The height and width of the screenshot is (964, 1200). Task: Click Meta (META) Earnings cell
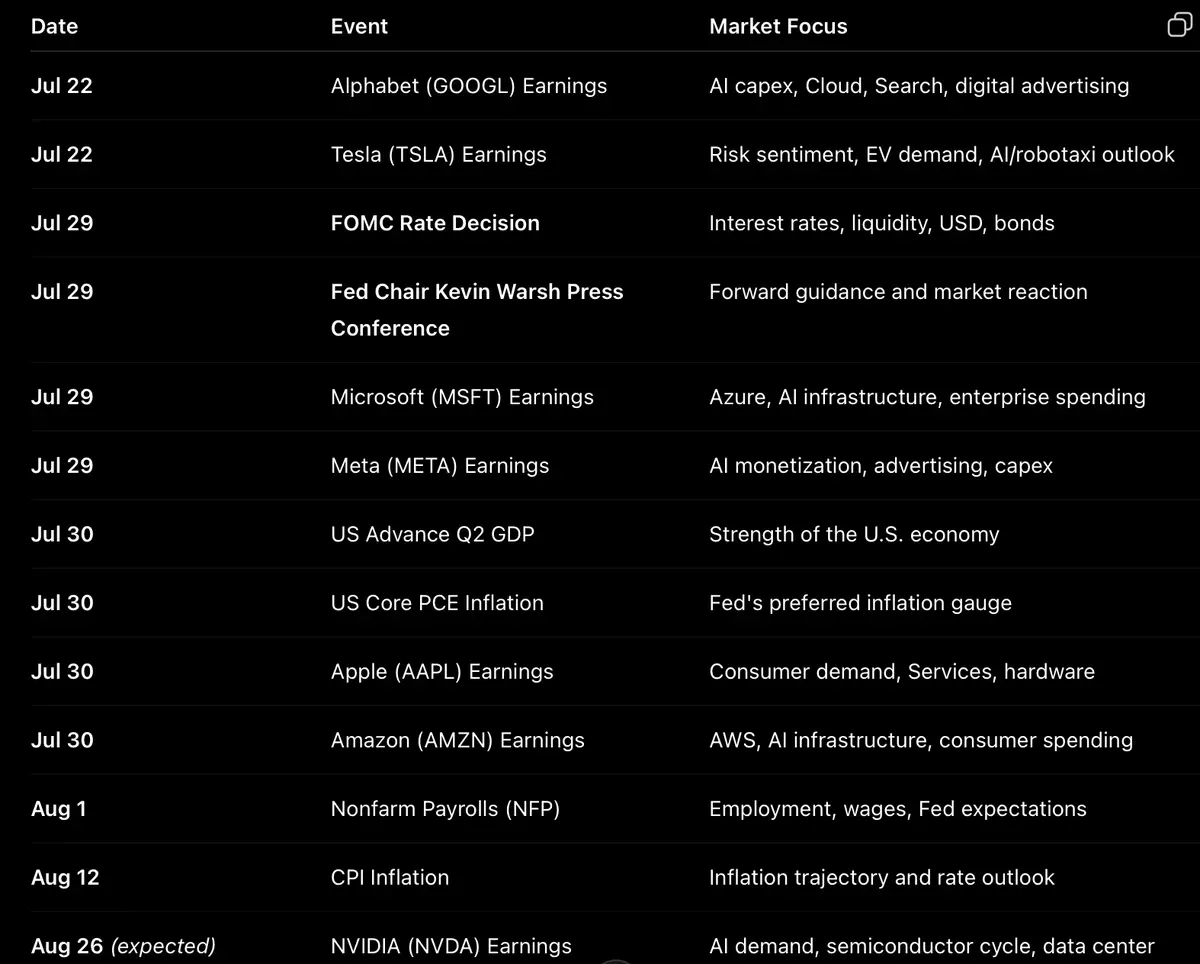coord(440,466)
